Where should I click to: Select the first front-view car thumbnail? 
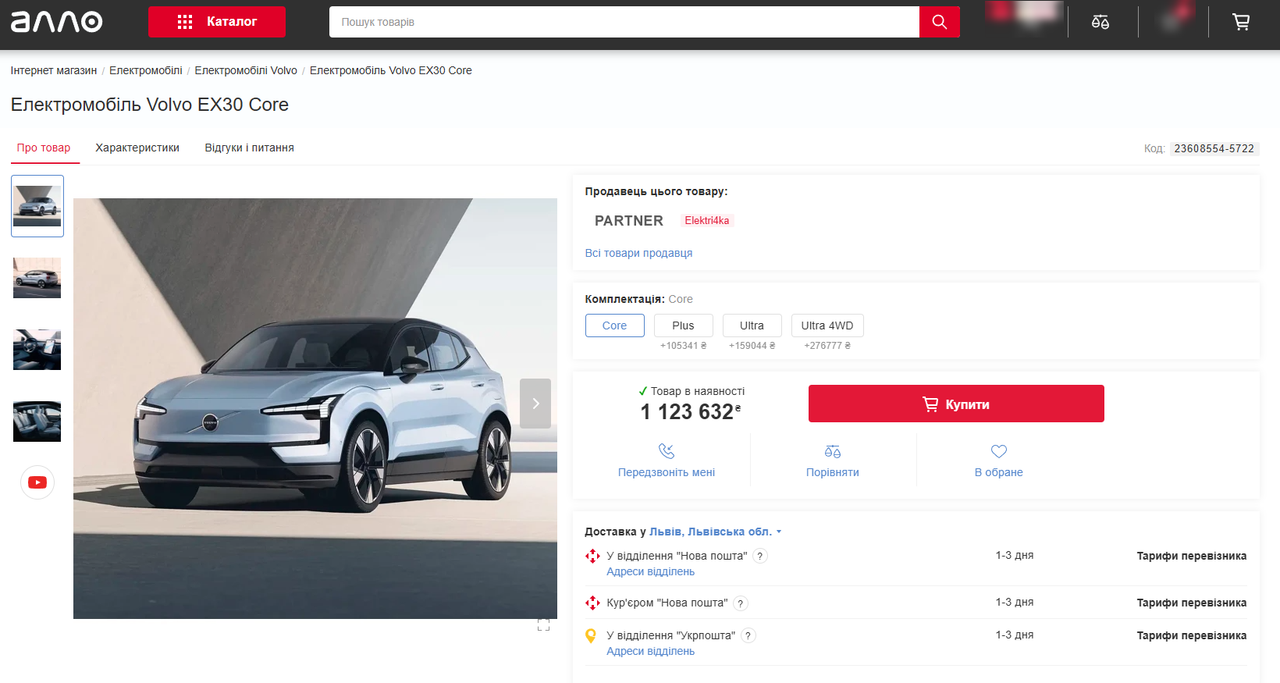(x=37, y=206)
